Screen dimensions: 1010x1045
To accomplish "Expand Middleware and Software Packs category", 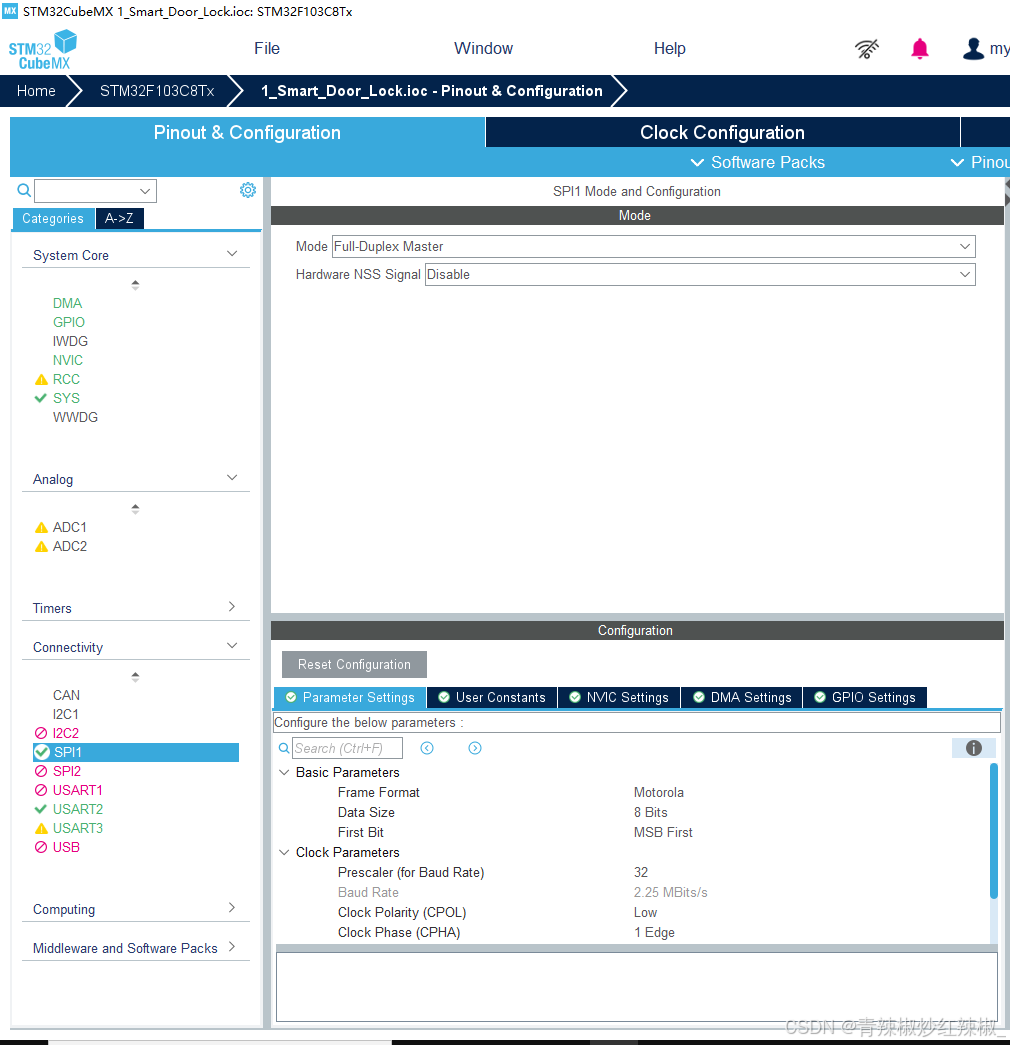I will (x=232, y=946).
